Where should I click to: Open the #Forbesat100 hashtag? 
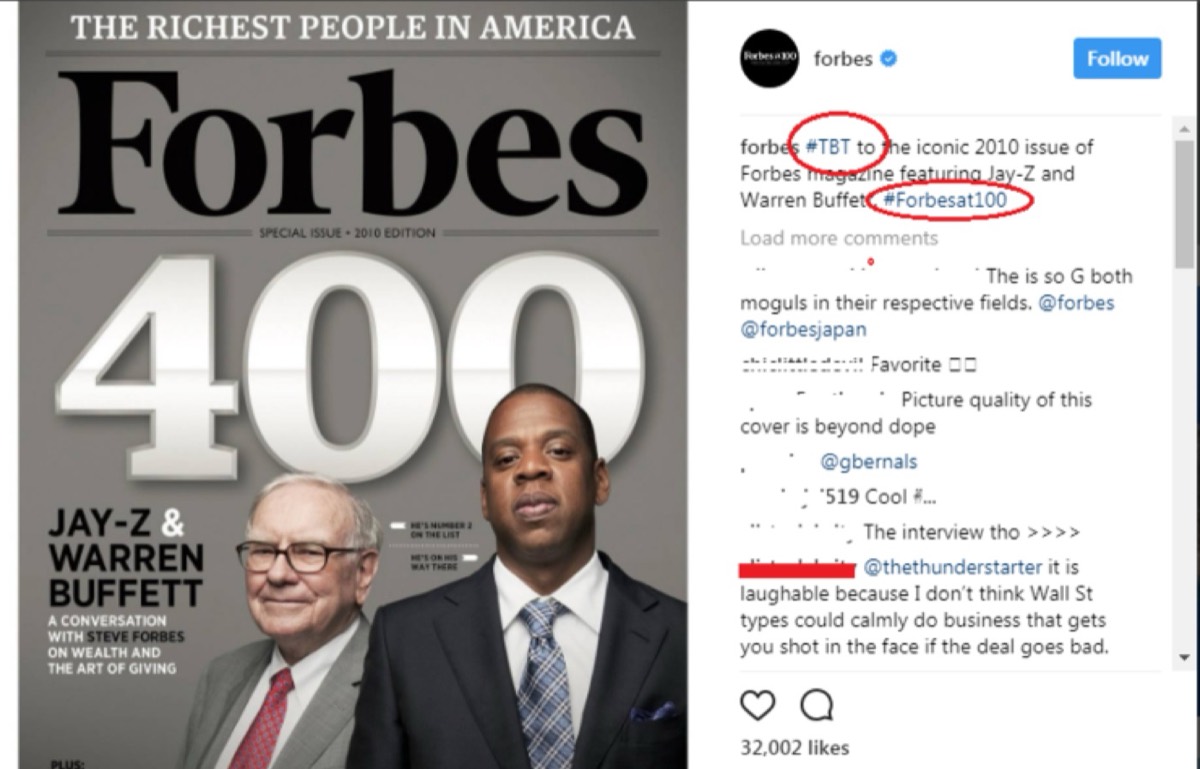point(956,200)
